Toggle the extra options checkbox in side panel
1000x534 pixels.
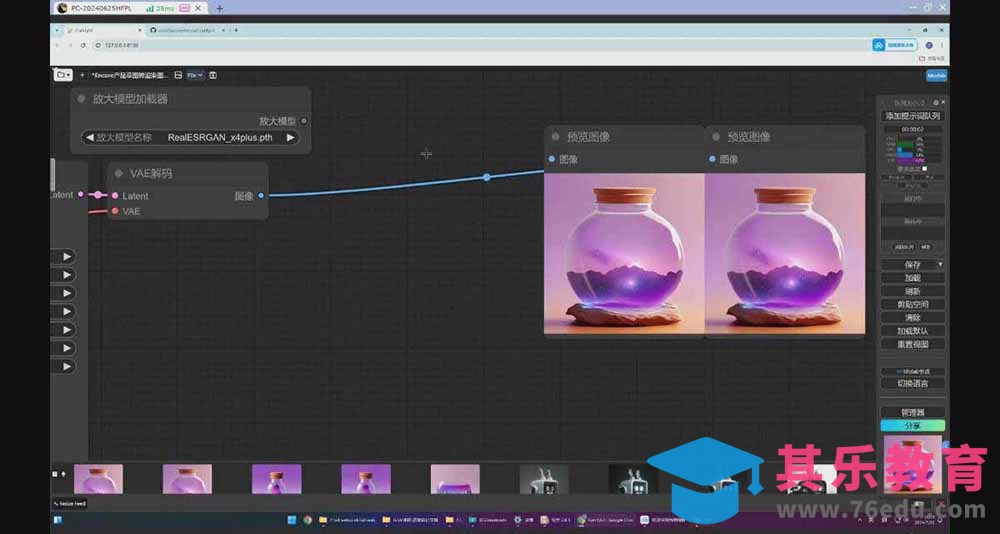[925, 169]
